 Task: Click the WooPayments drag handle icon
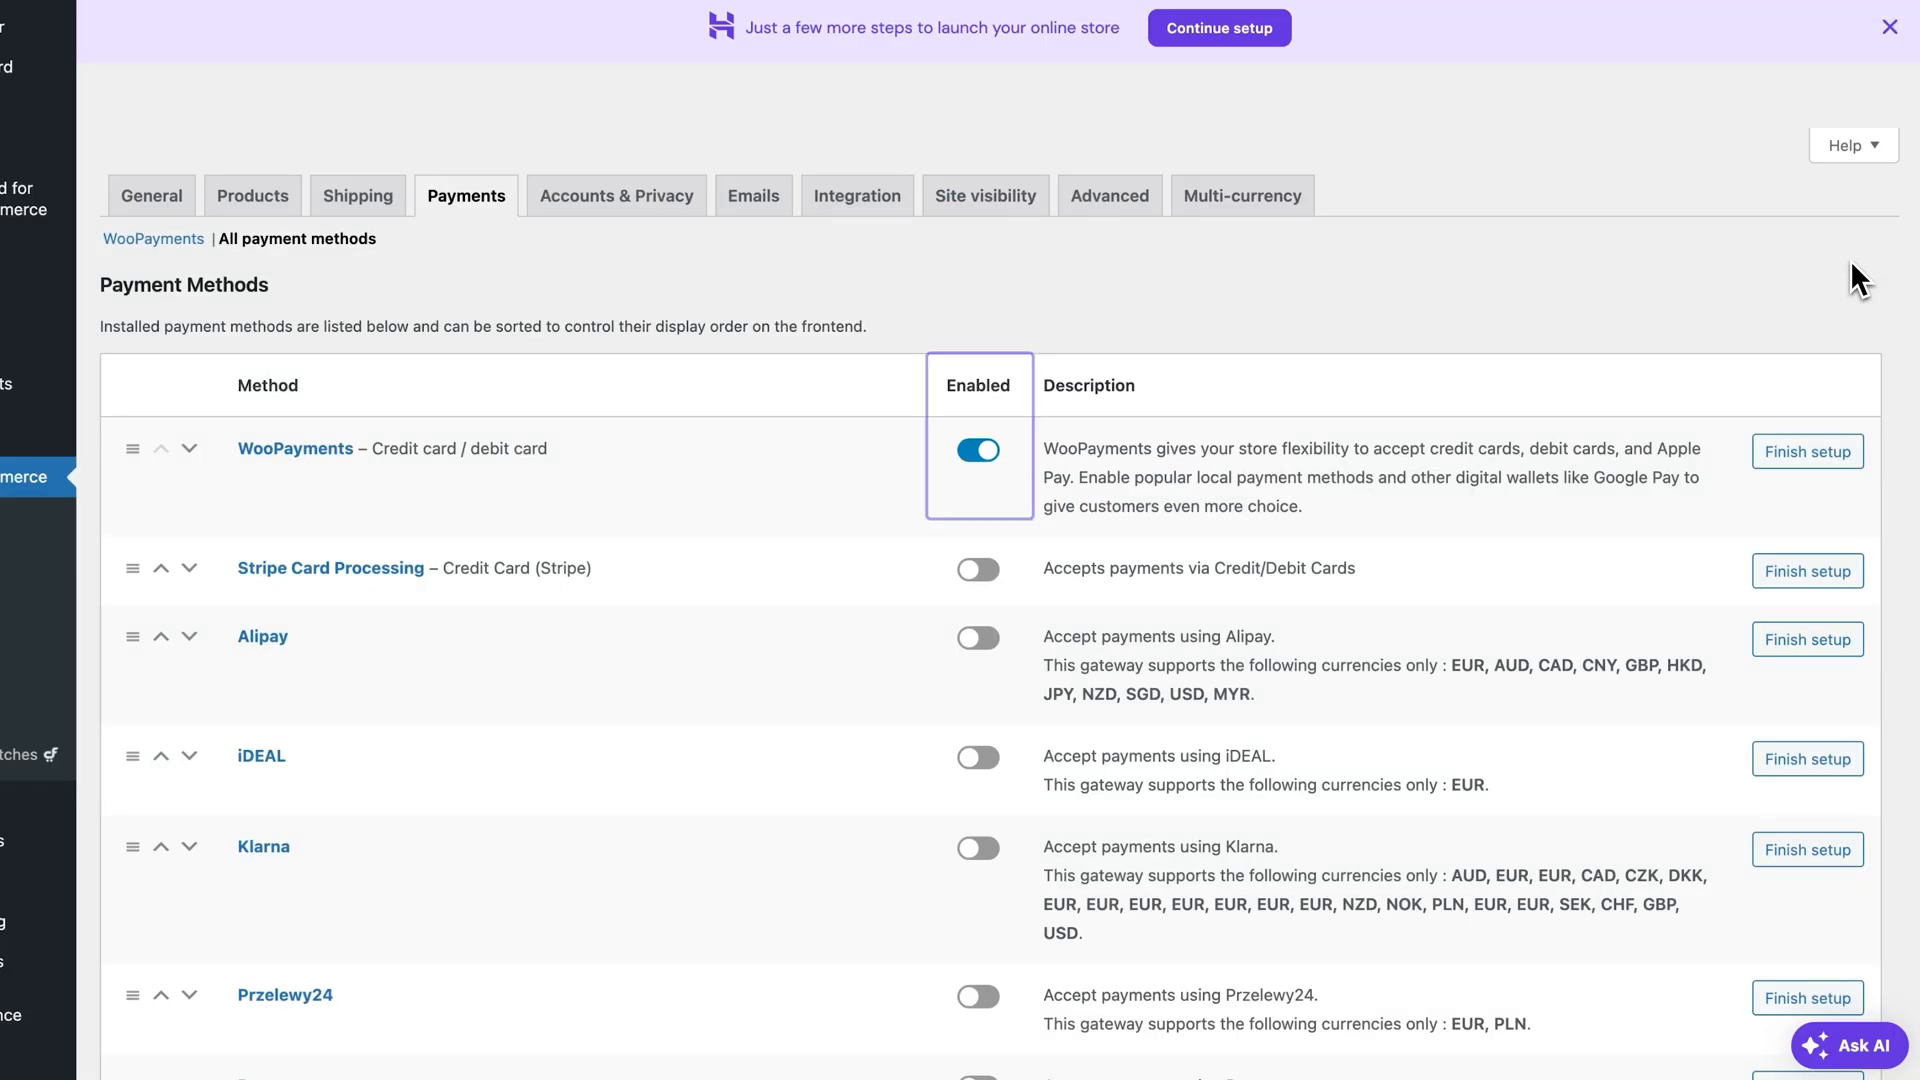(132, 448)
